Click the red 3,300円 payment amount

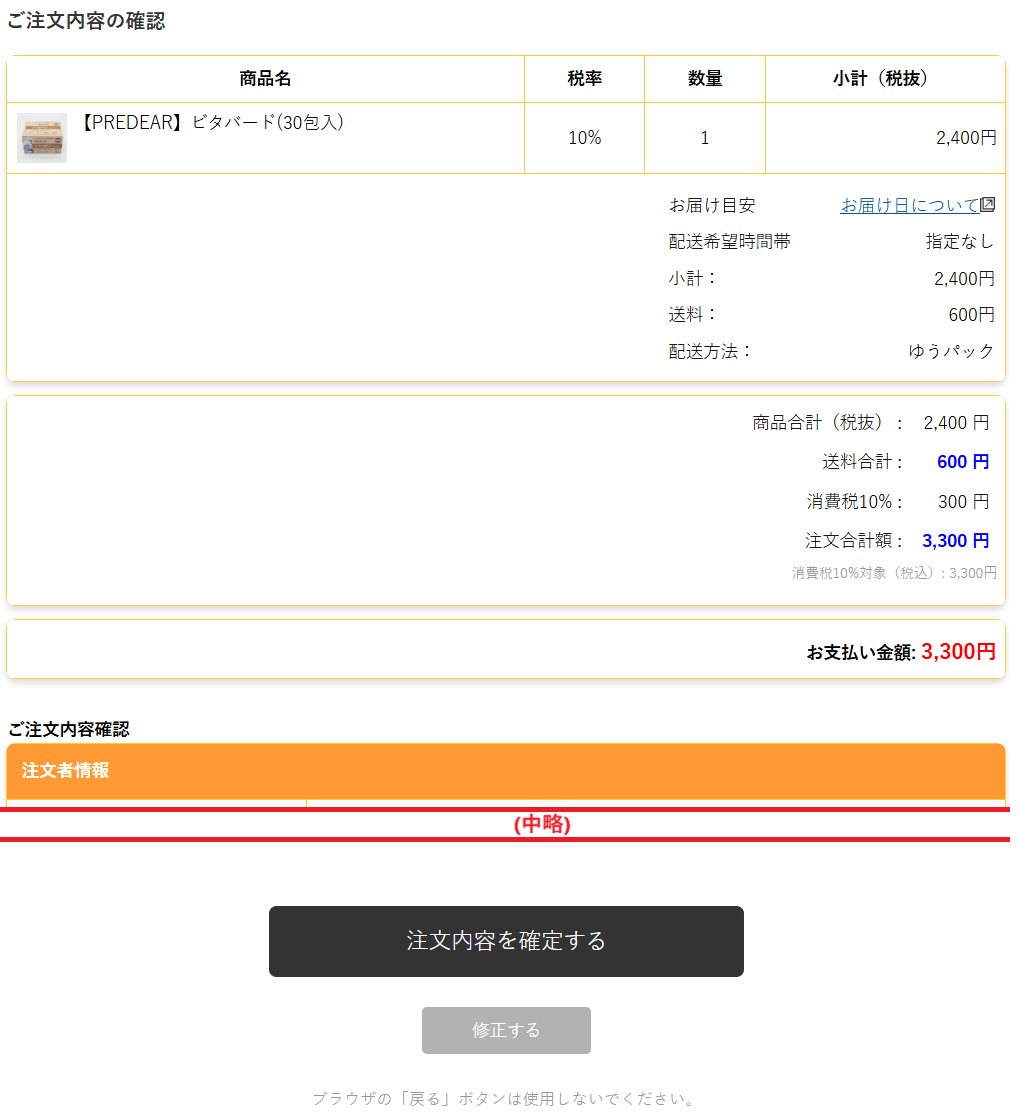pyautogui.click(x=958, y=652)
